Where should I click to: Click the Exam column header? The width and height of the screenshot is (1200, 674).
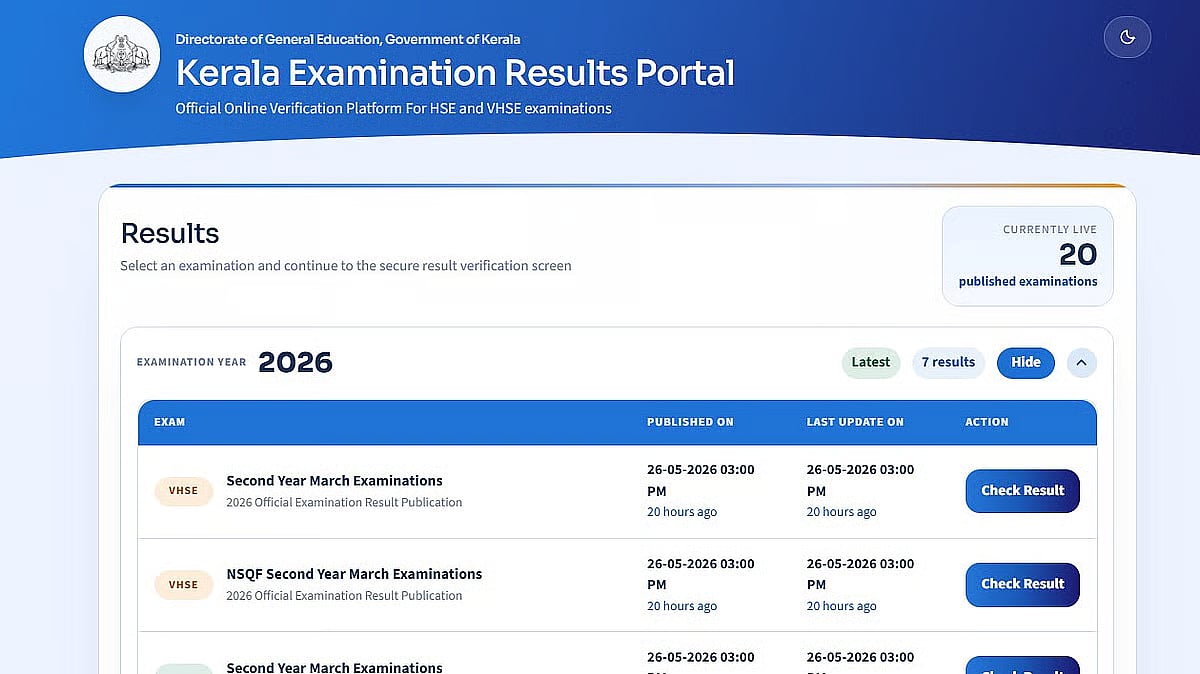coord(169,422)
